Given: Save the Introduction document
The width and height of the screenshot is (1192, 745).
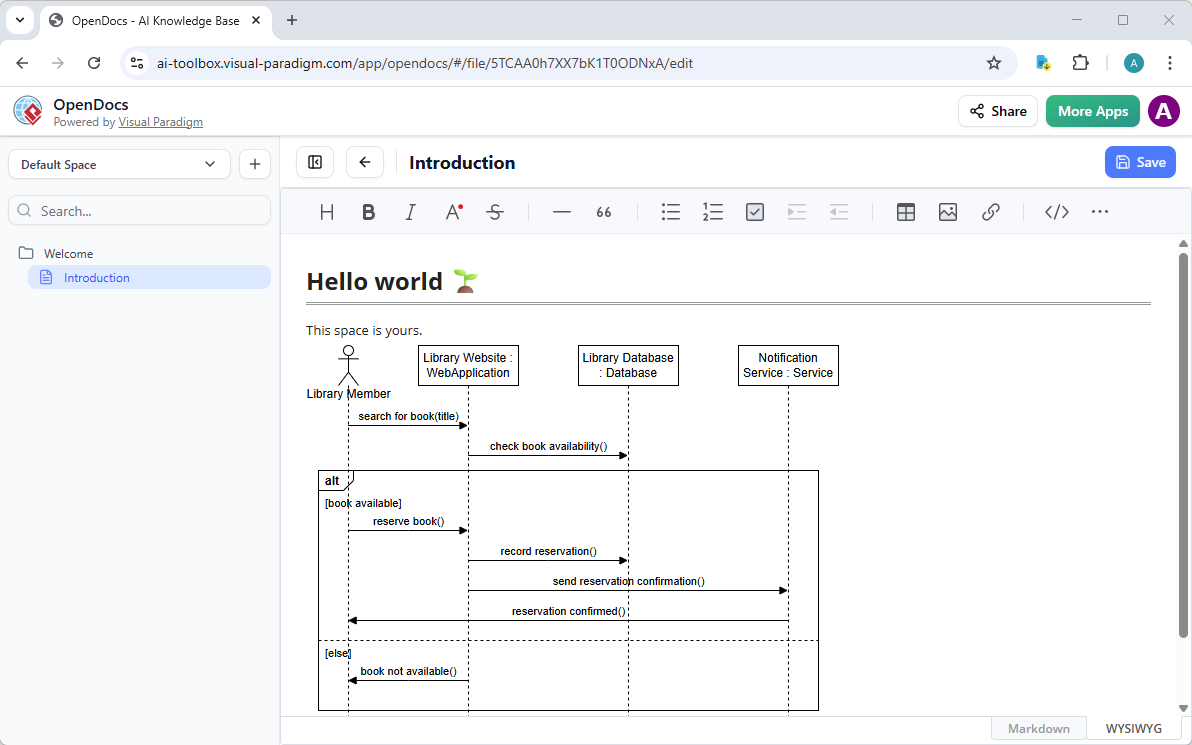Looking at the screenshot, I should coord(1140,161).
